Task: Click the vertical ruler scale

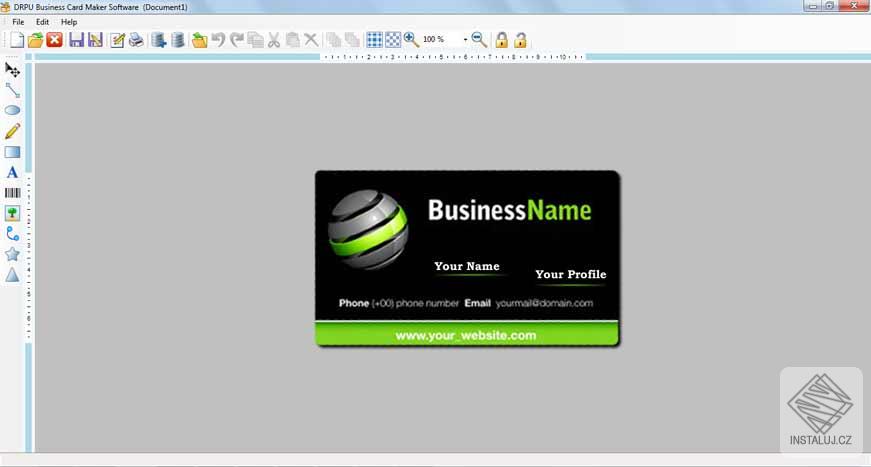Action: click(x=28, y=258)
